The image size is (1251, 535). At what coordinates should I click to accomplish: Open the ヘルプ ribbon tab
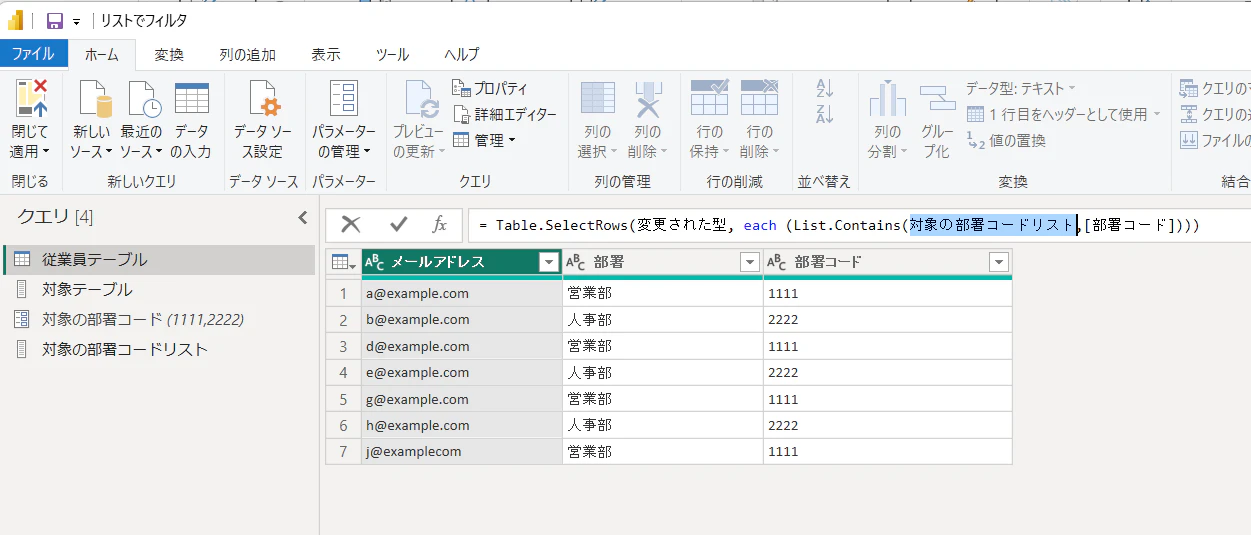[x=462, y=54]
